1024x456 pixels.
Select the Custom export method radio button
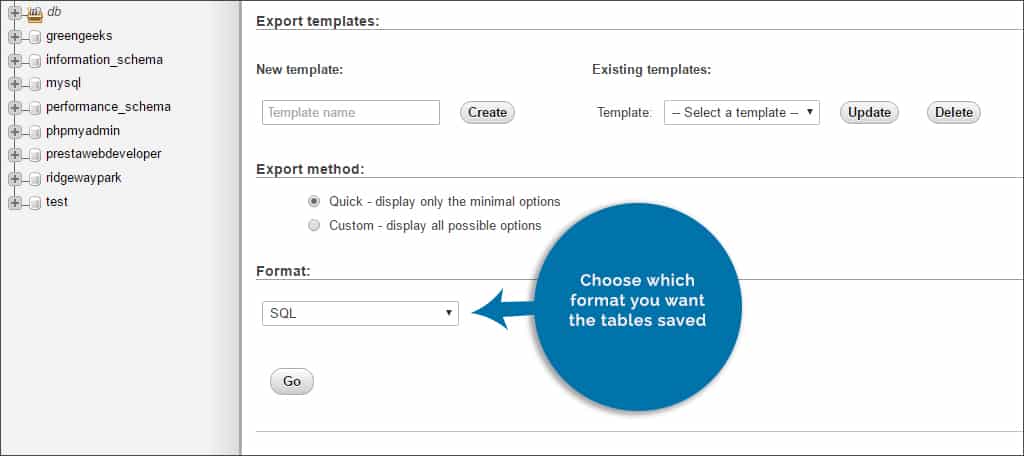click(314, 225)
